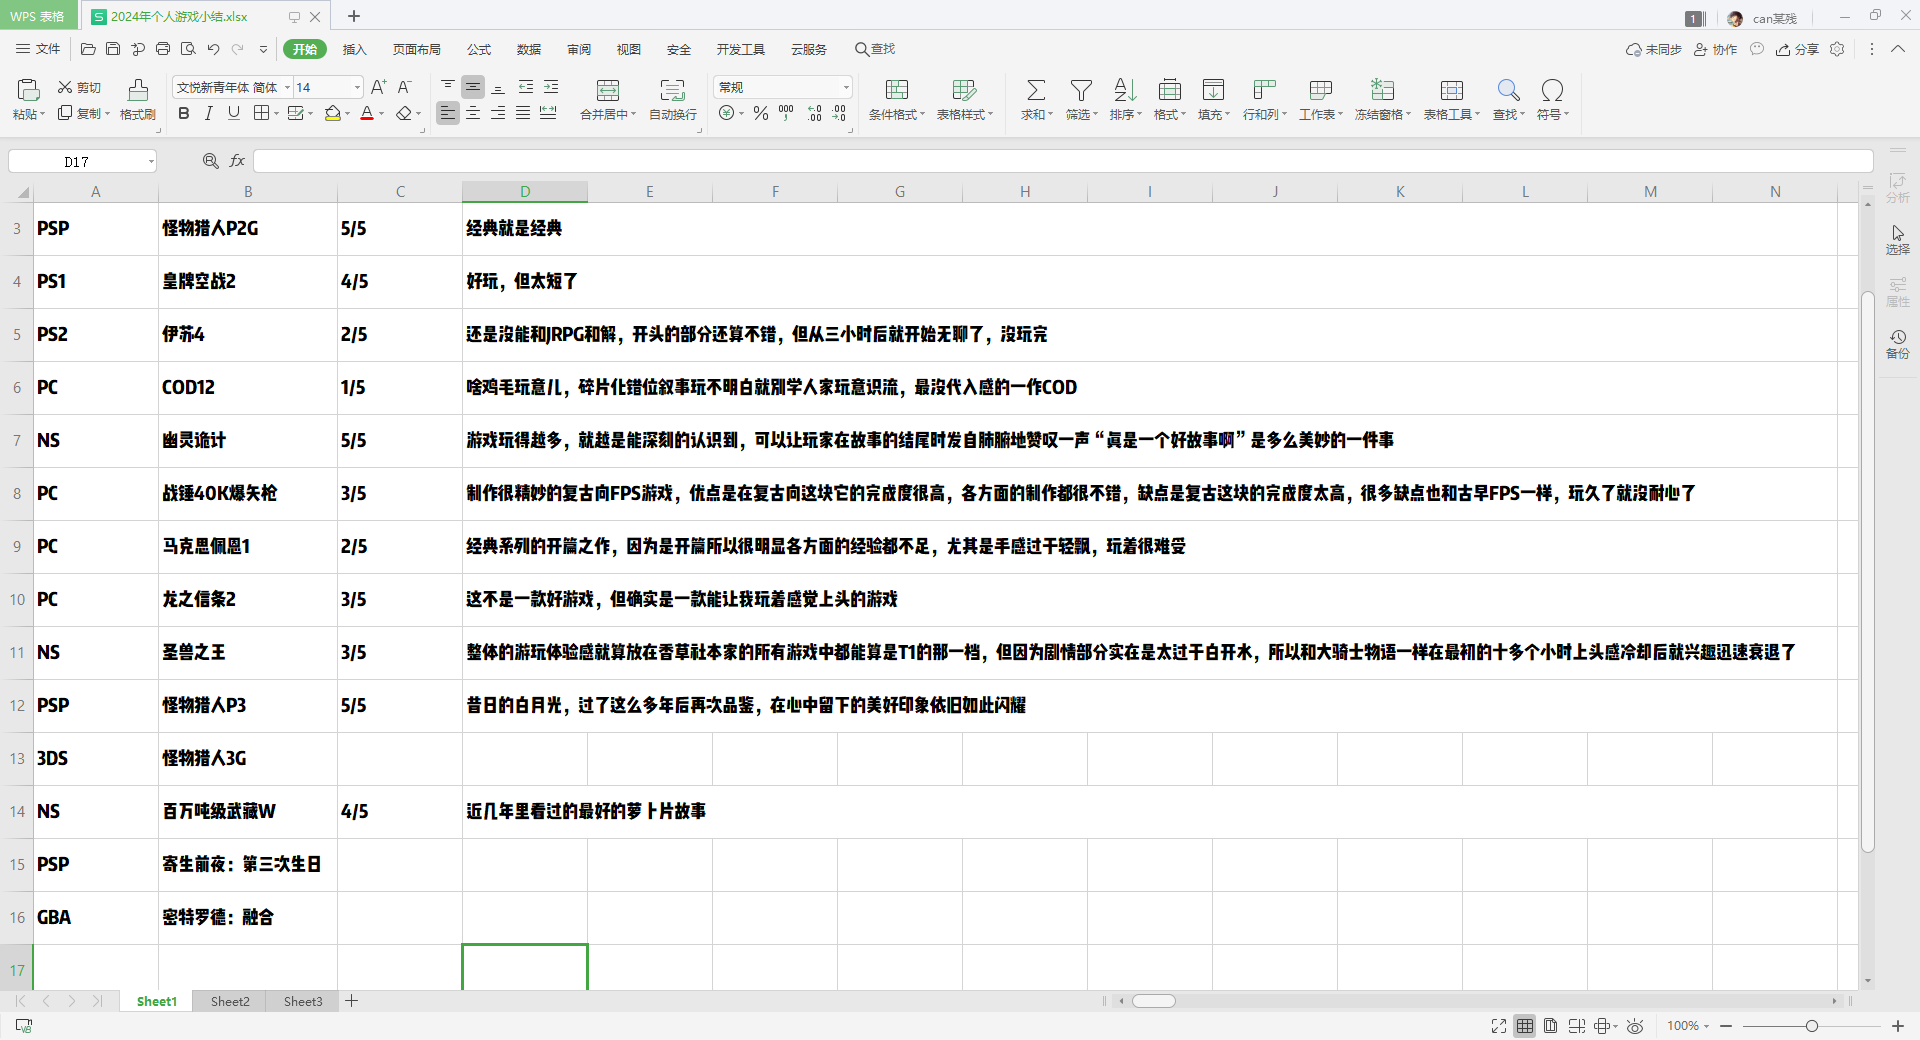Click the AutoSum (求和) sigma icon
This screenshot has height=1040, width=1920.
1036,91
